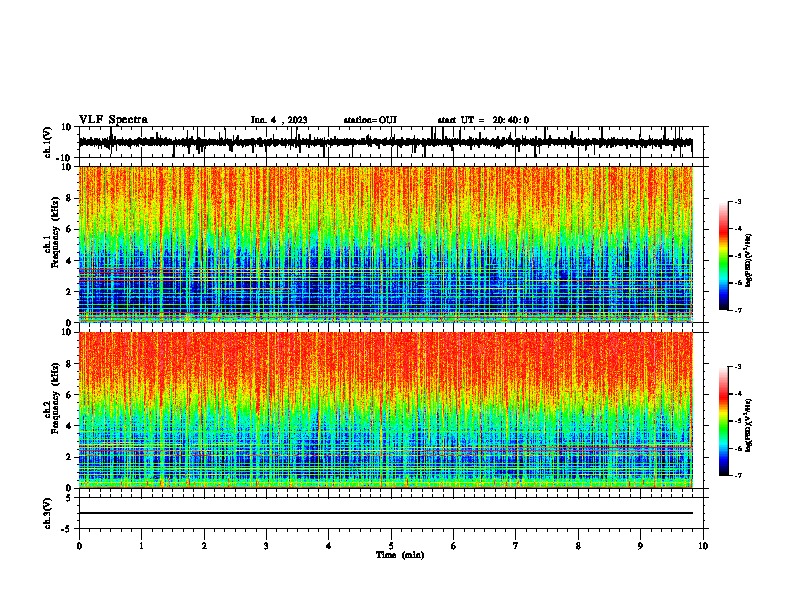Click the ch.1 voltage waveform trace
This screenshot has width=792, height=612.
click(385, 142)
